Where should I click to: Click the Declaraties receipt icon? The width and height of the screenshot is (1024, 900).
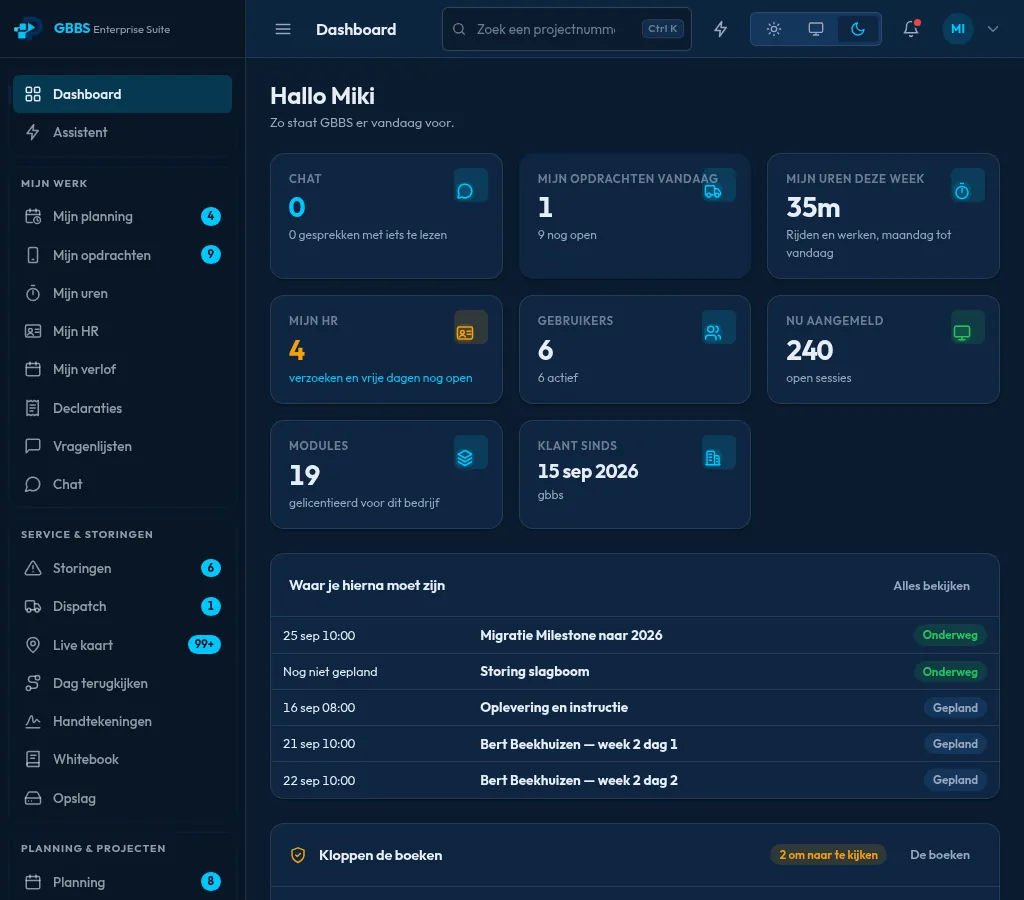coord(33,408)
